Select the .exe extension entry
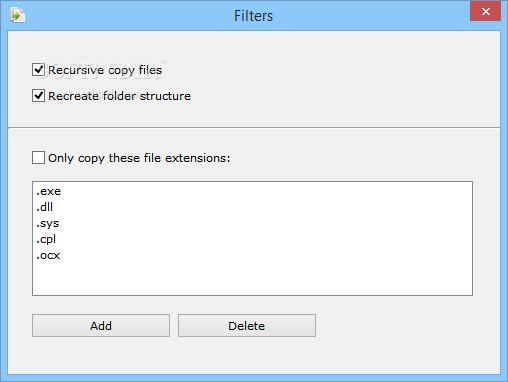This screenshot has width=508, height=382. coord(49,191)
